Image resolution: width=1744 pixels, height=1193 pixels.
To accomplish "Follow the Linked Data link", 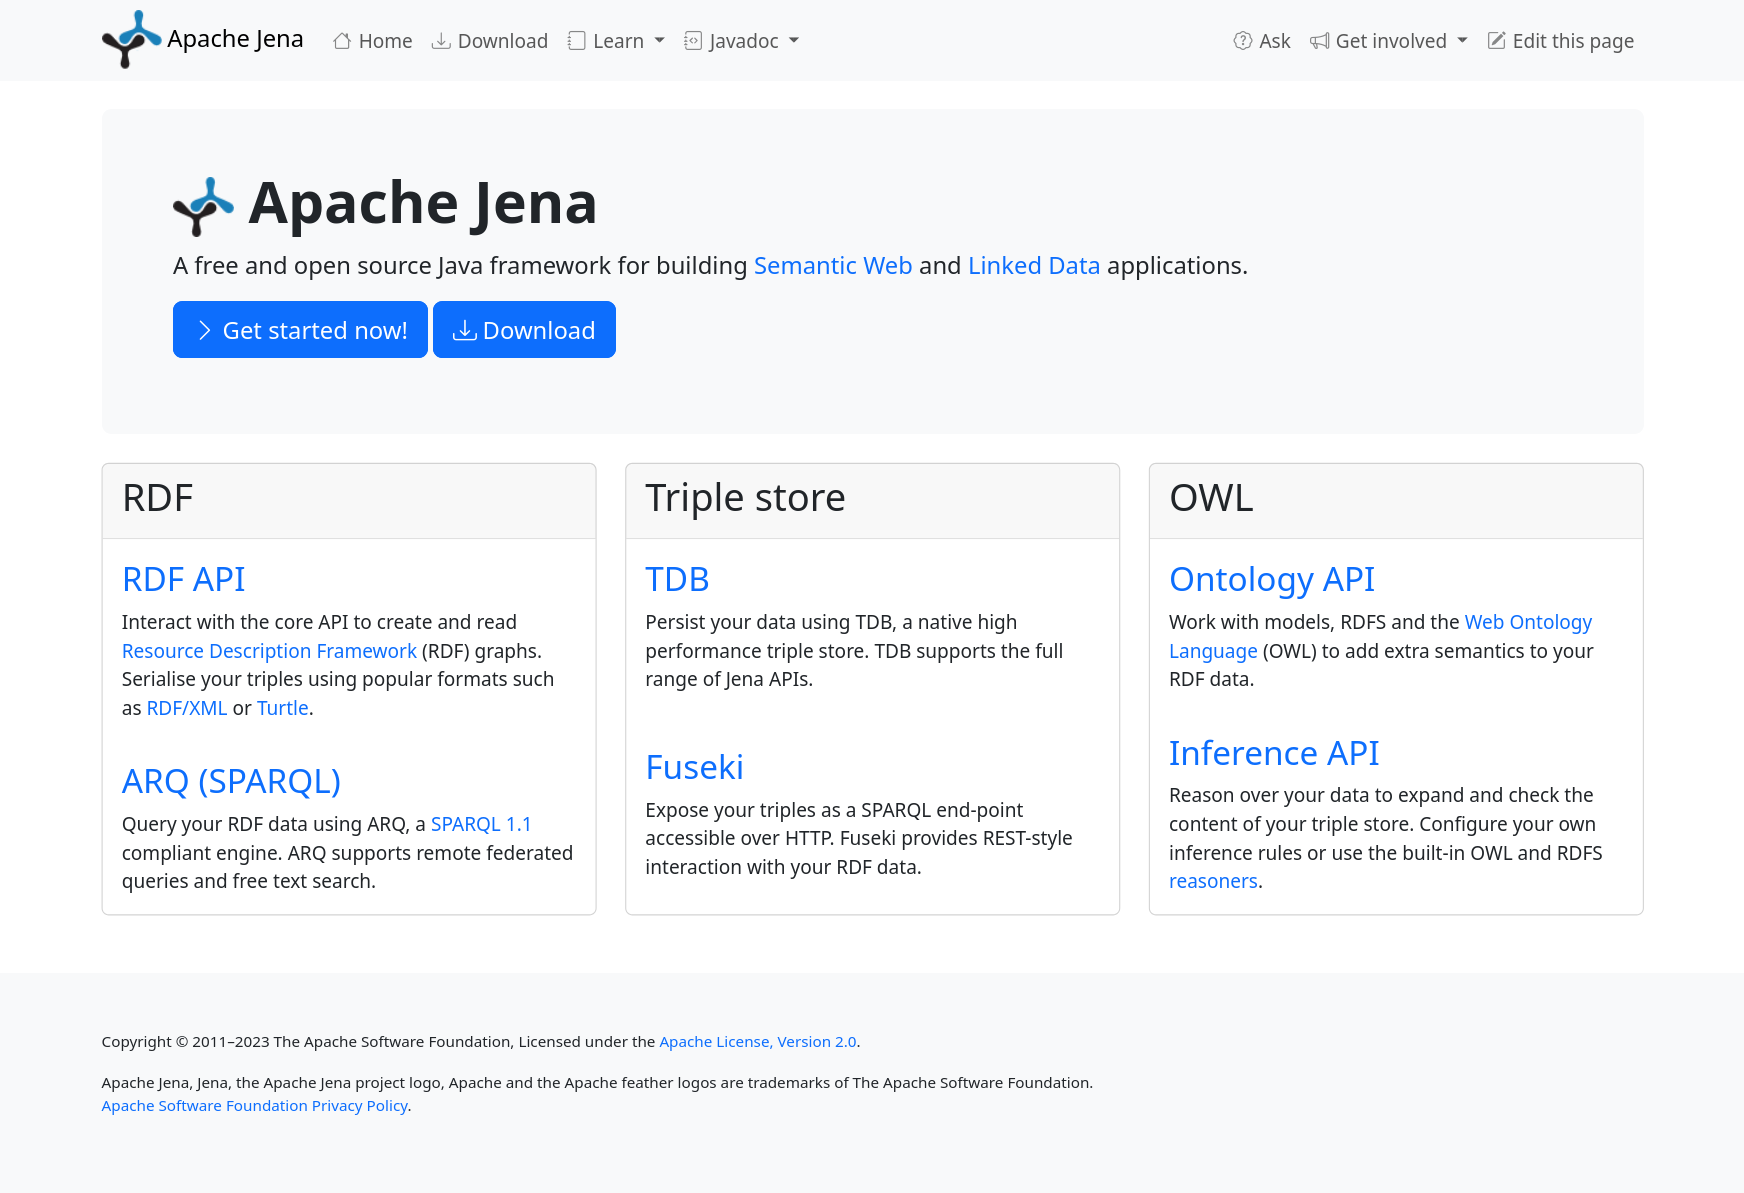I will [x=1034, y=266].
